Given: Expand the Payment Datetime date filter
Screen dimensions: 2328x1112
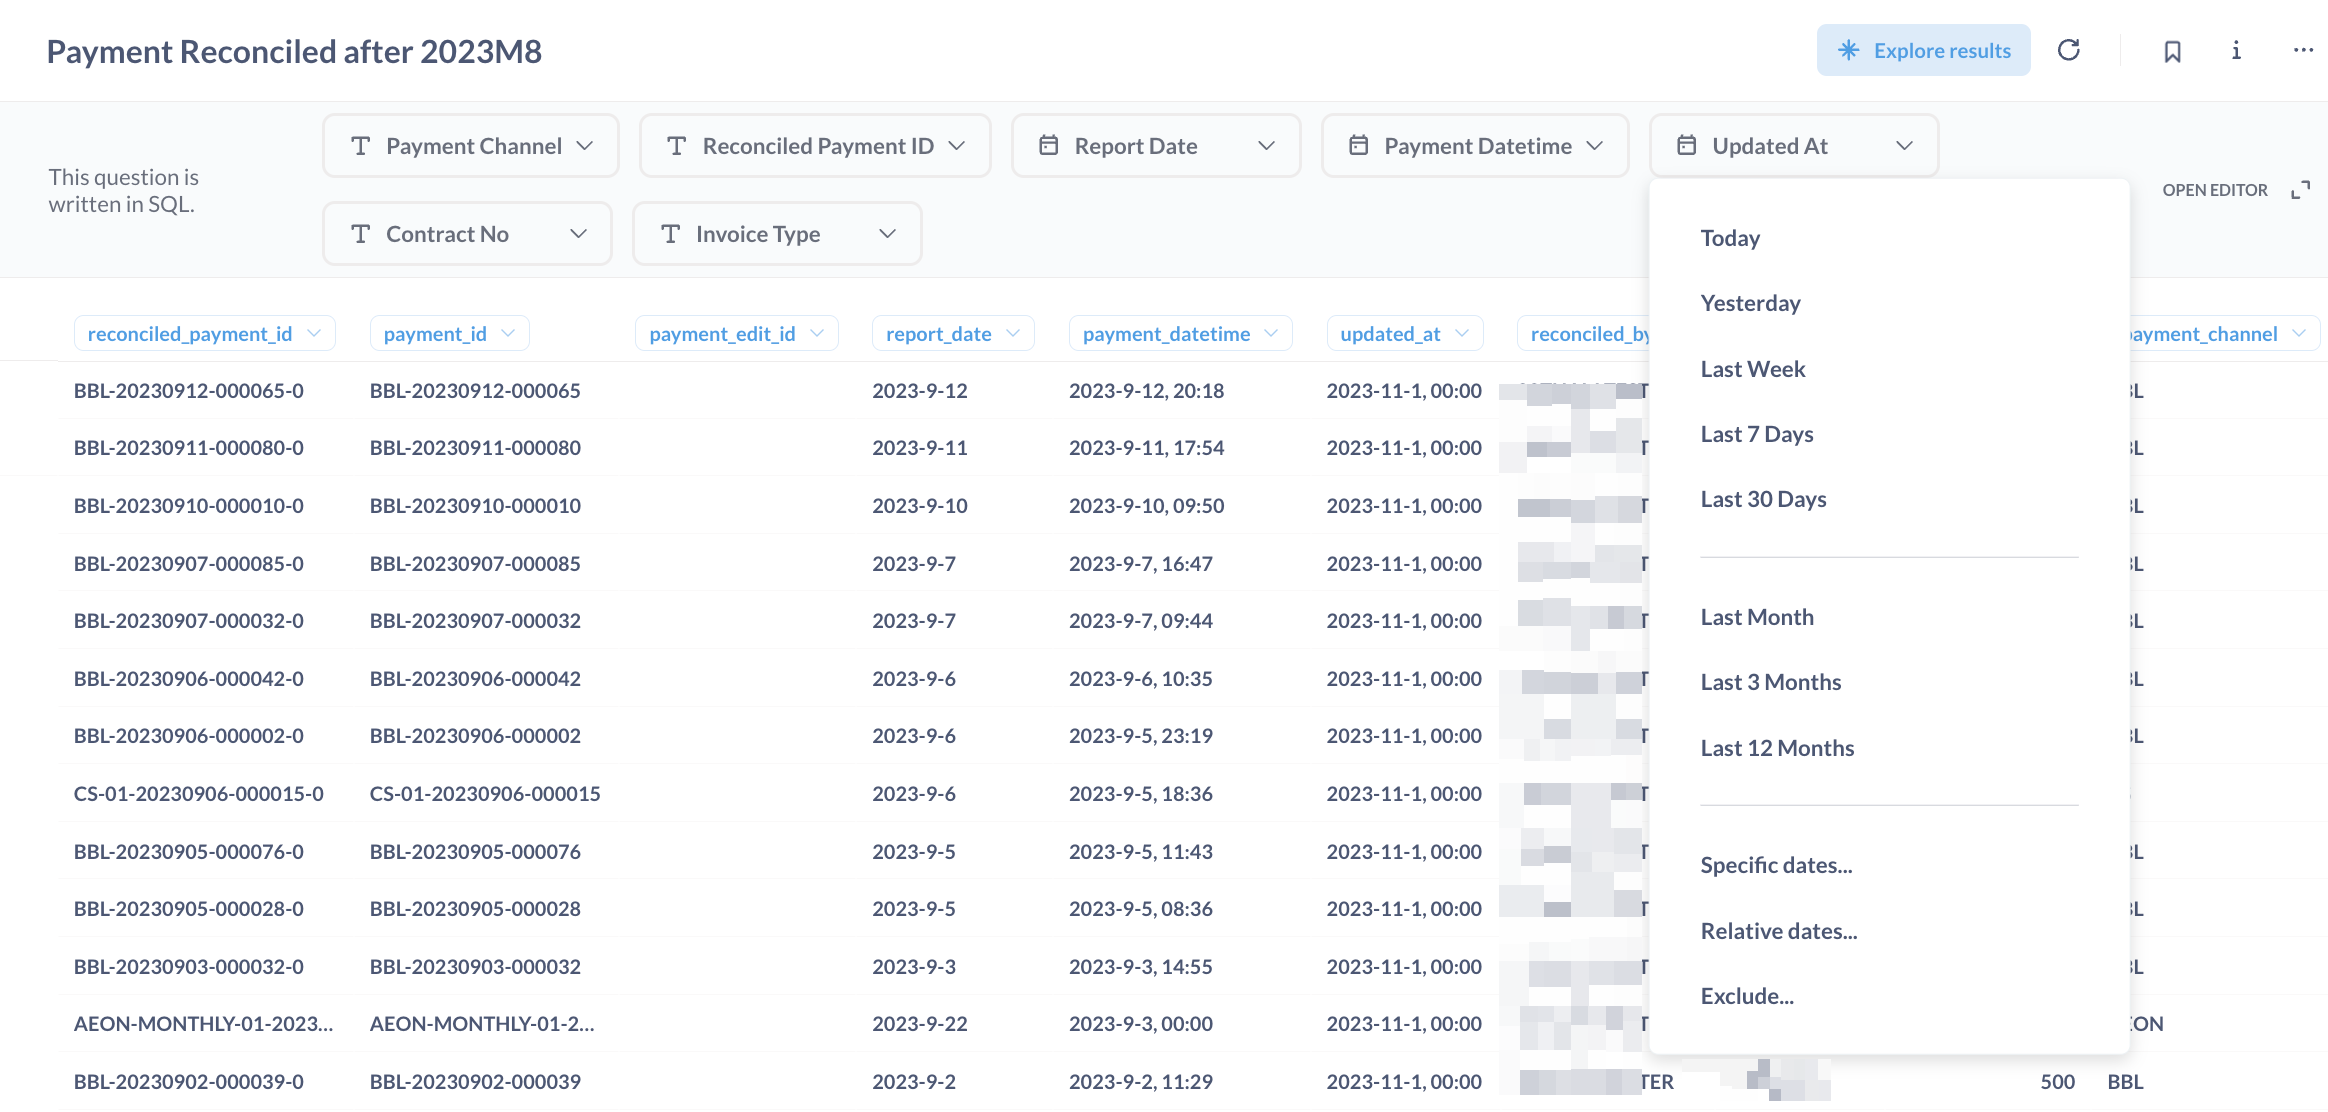Looking at the screenshot, I should coord(1475,146).
